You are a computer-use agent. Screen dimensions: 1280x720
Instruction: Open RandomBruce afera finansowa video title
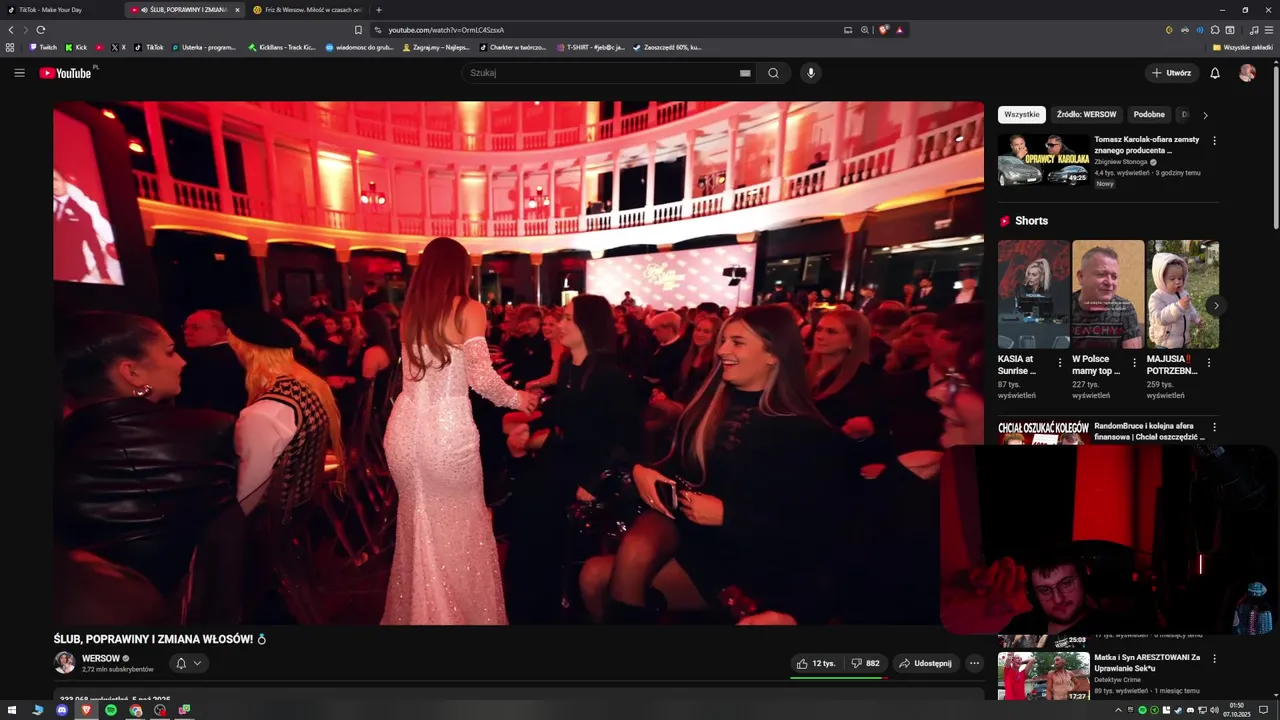[x=1150, y=431]
